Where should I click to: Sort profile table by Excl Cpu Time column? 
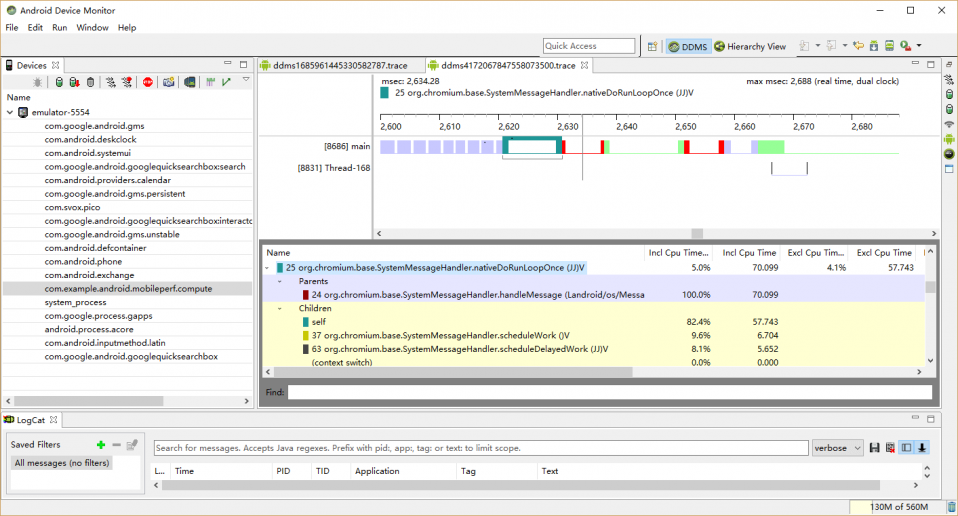tap(884, 253)
